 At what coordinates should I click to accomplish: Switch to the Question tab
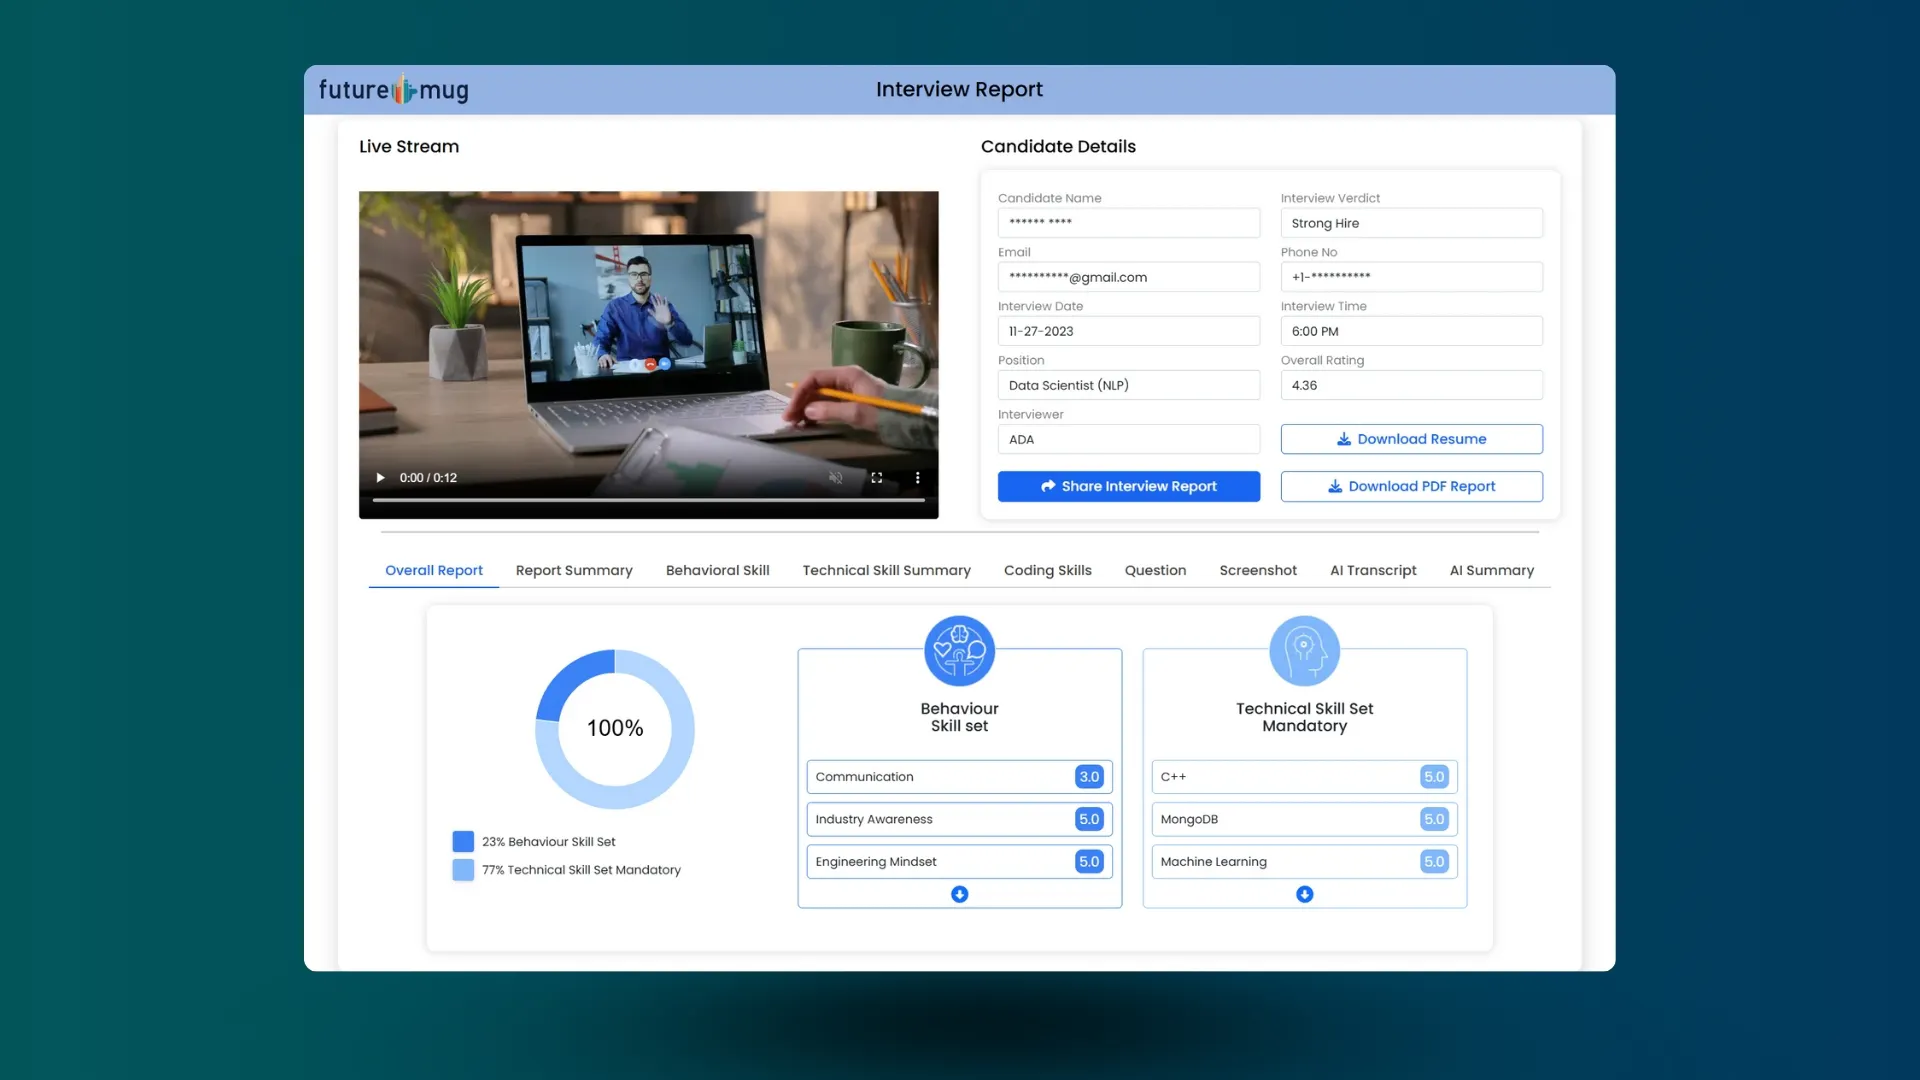1155,570
